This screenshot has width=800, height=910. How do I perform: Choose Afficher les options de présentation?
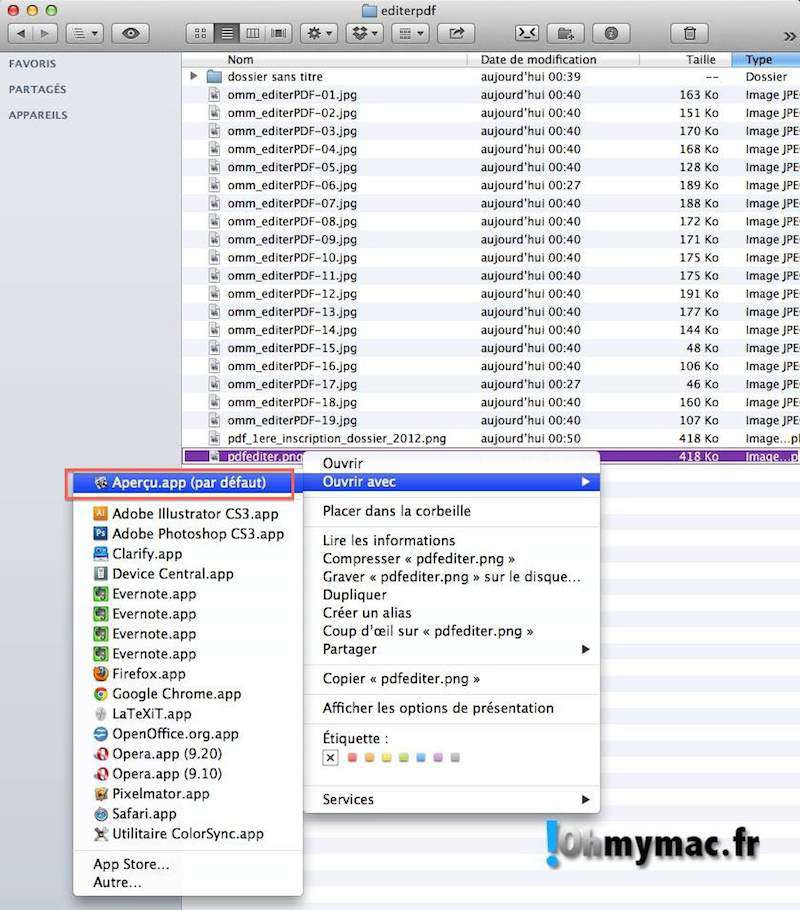point(452,708)
